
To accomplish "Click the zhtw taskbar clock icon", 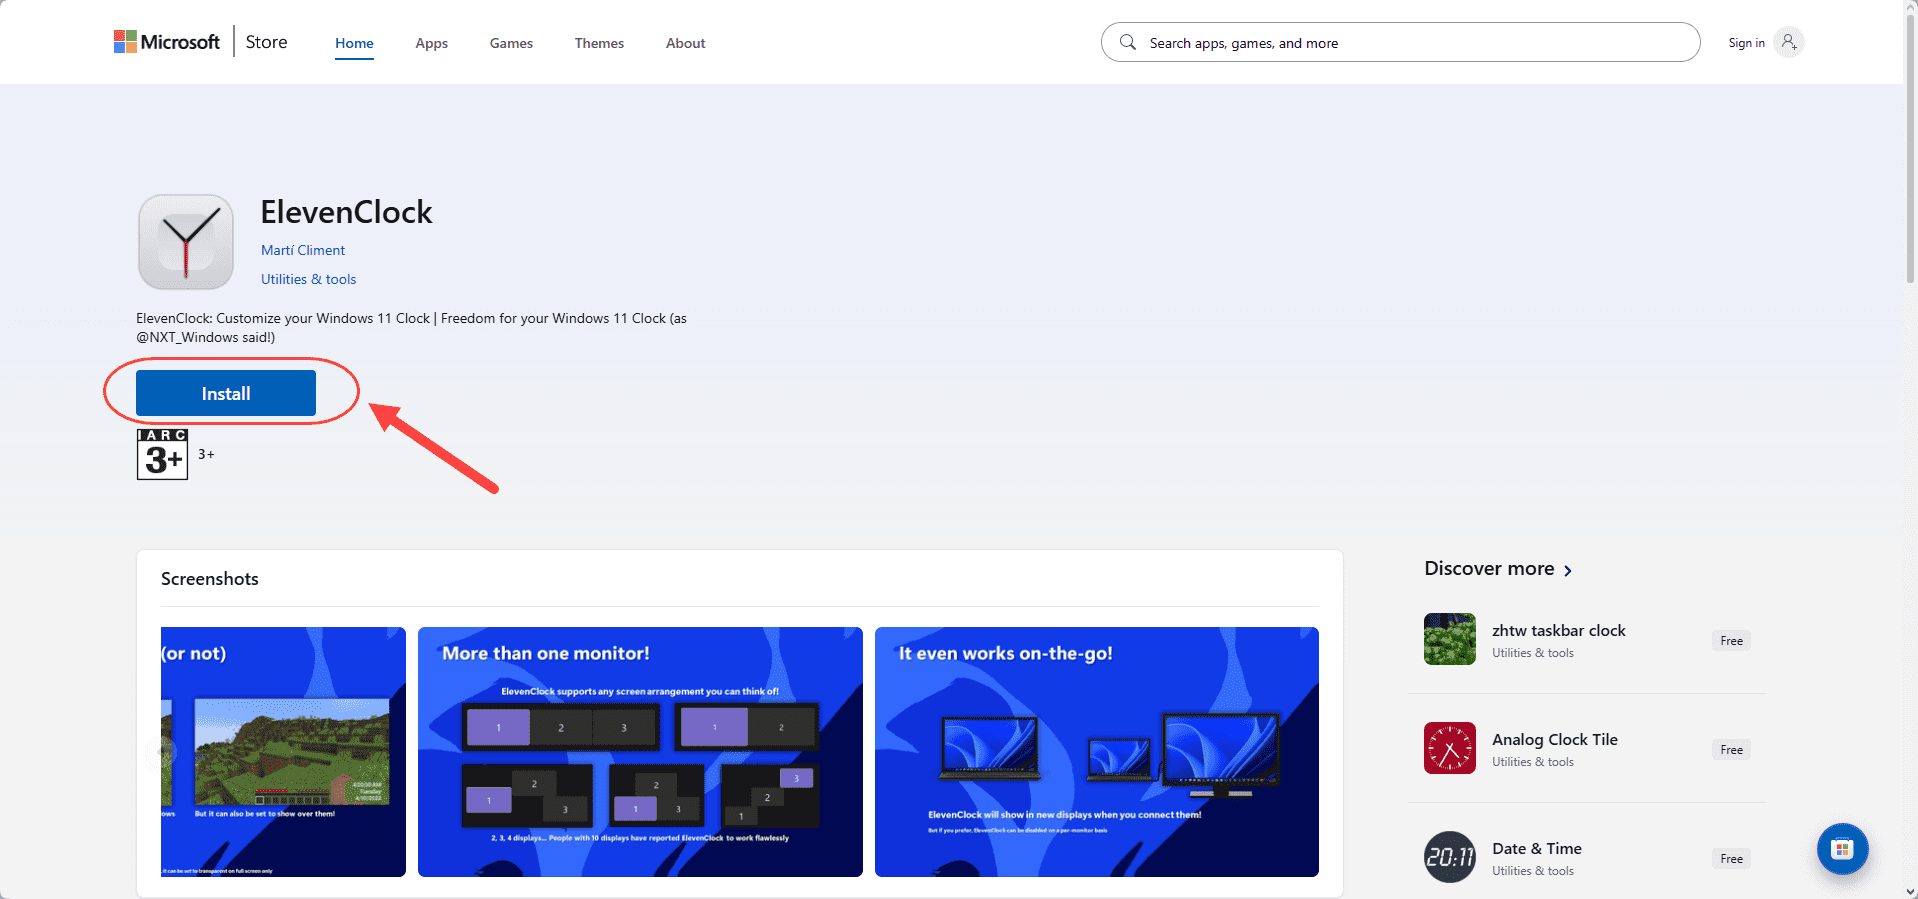I will 1450,639.
